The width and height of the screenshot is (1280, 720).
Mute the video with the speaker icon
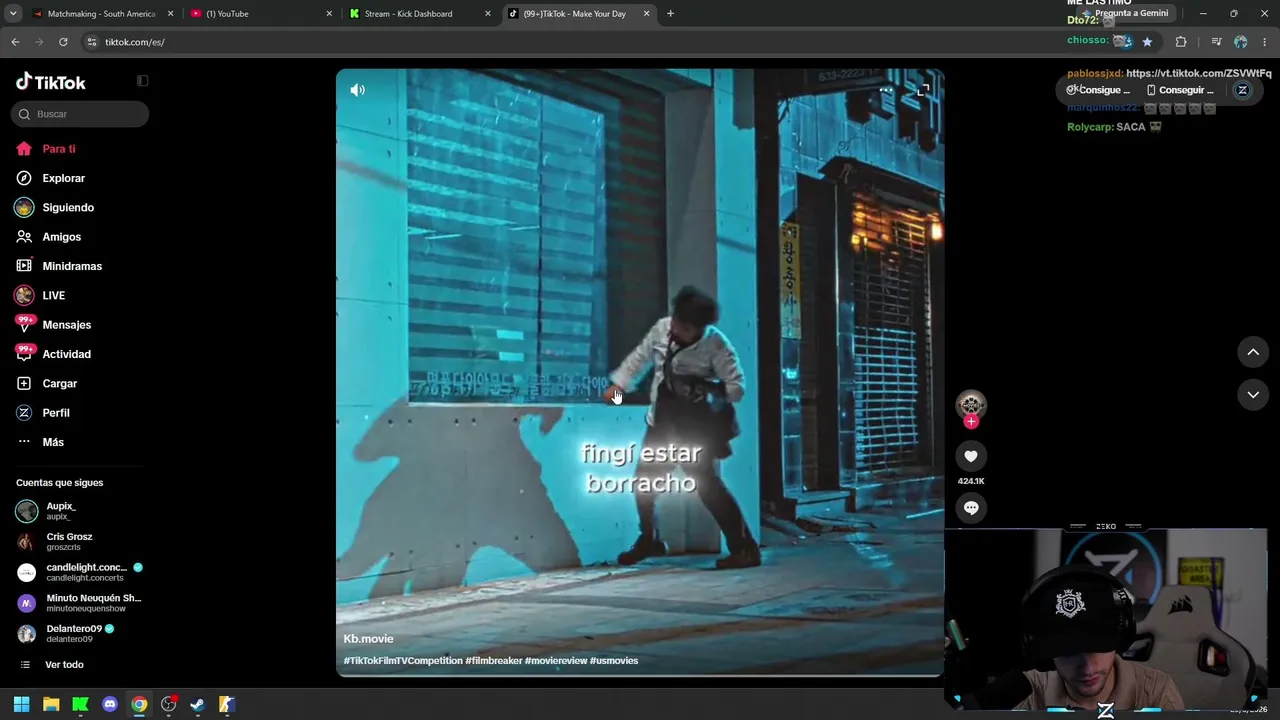coord(357,90)
